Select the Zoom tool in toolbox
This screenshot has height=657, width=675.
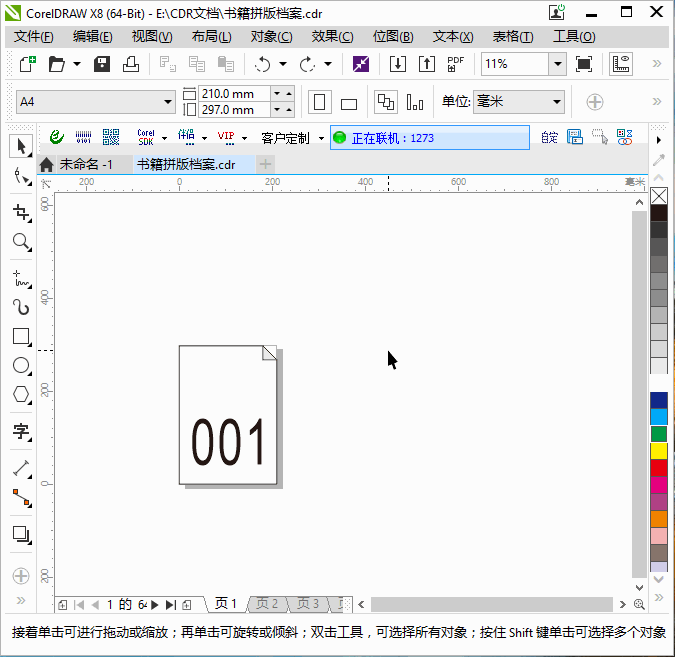click(21, 242)
